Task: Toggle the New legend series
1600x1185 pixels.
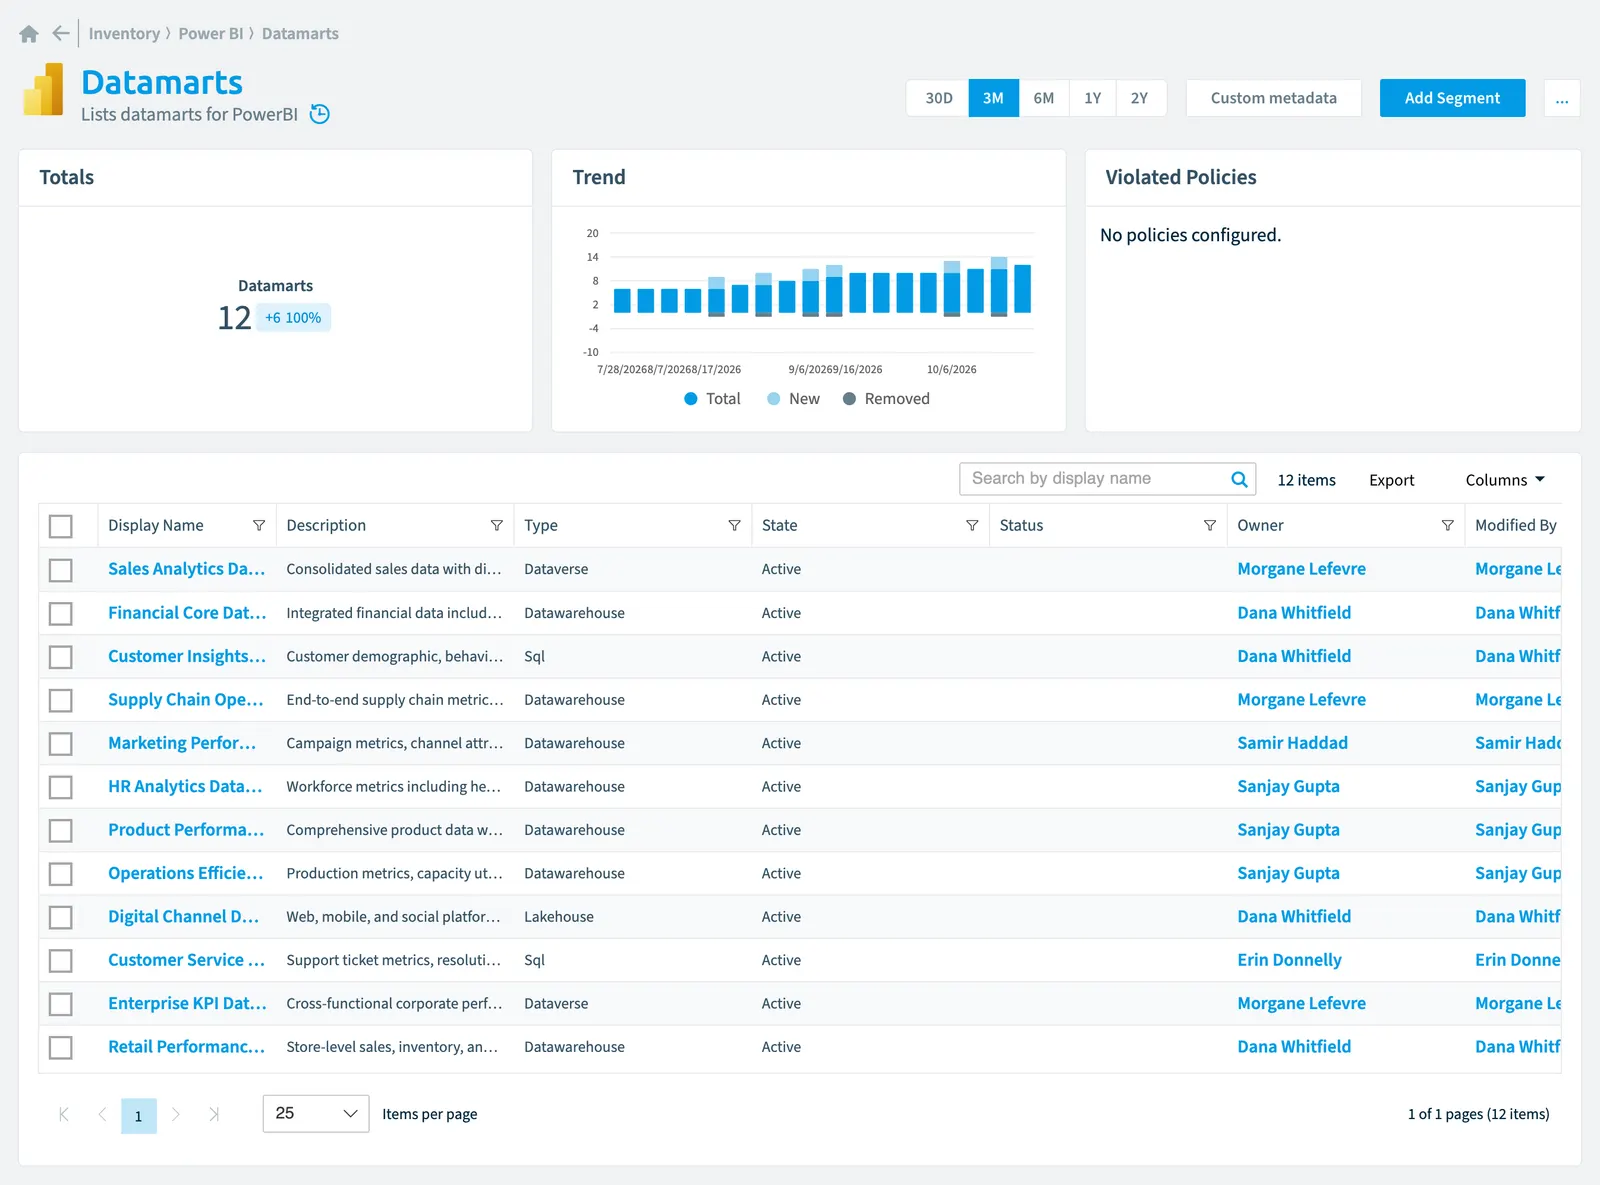Action: point(794,399)
